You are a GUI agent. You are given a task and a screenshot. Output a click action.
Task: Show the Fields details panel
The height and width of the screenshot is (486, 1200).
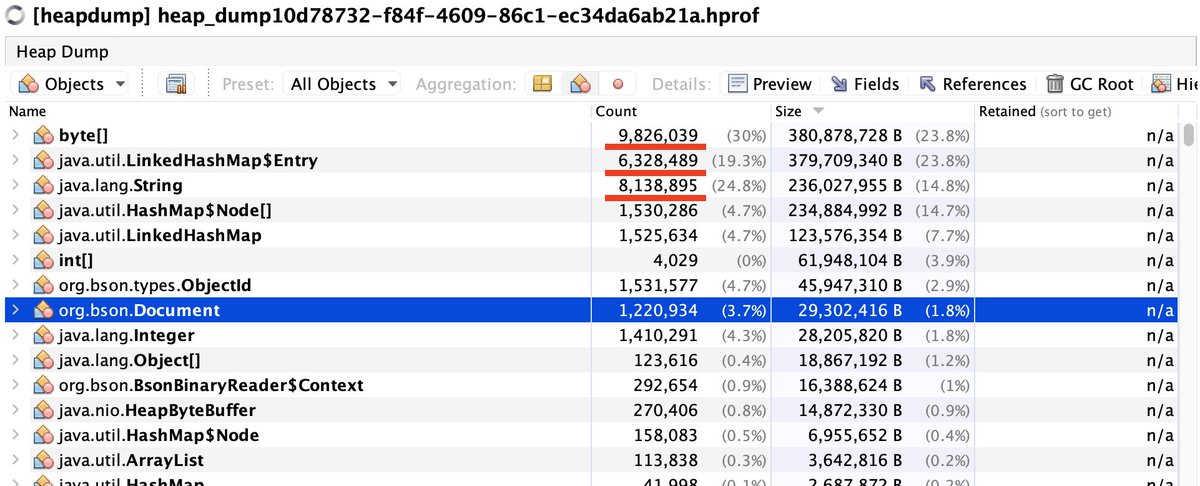coord(864,84)
